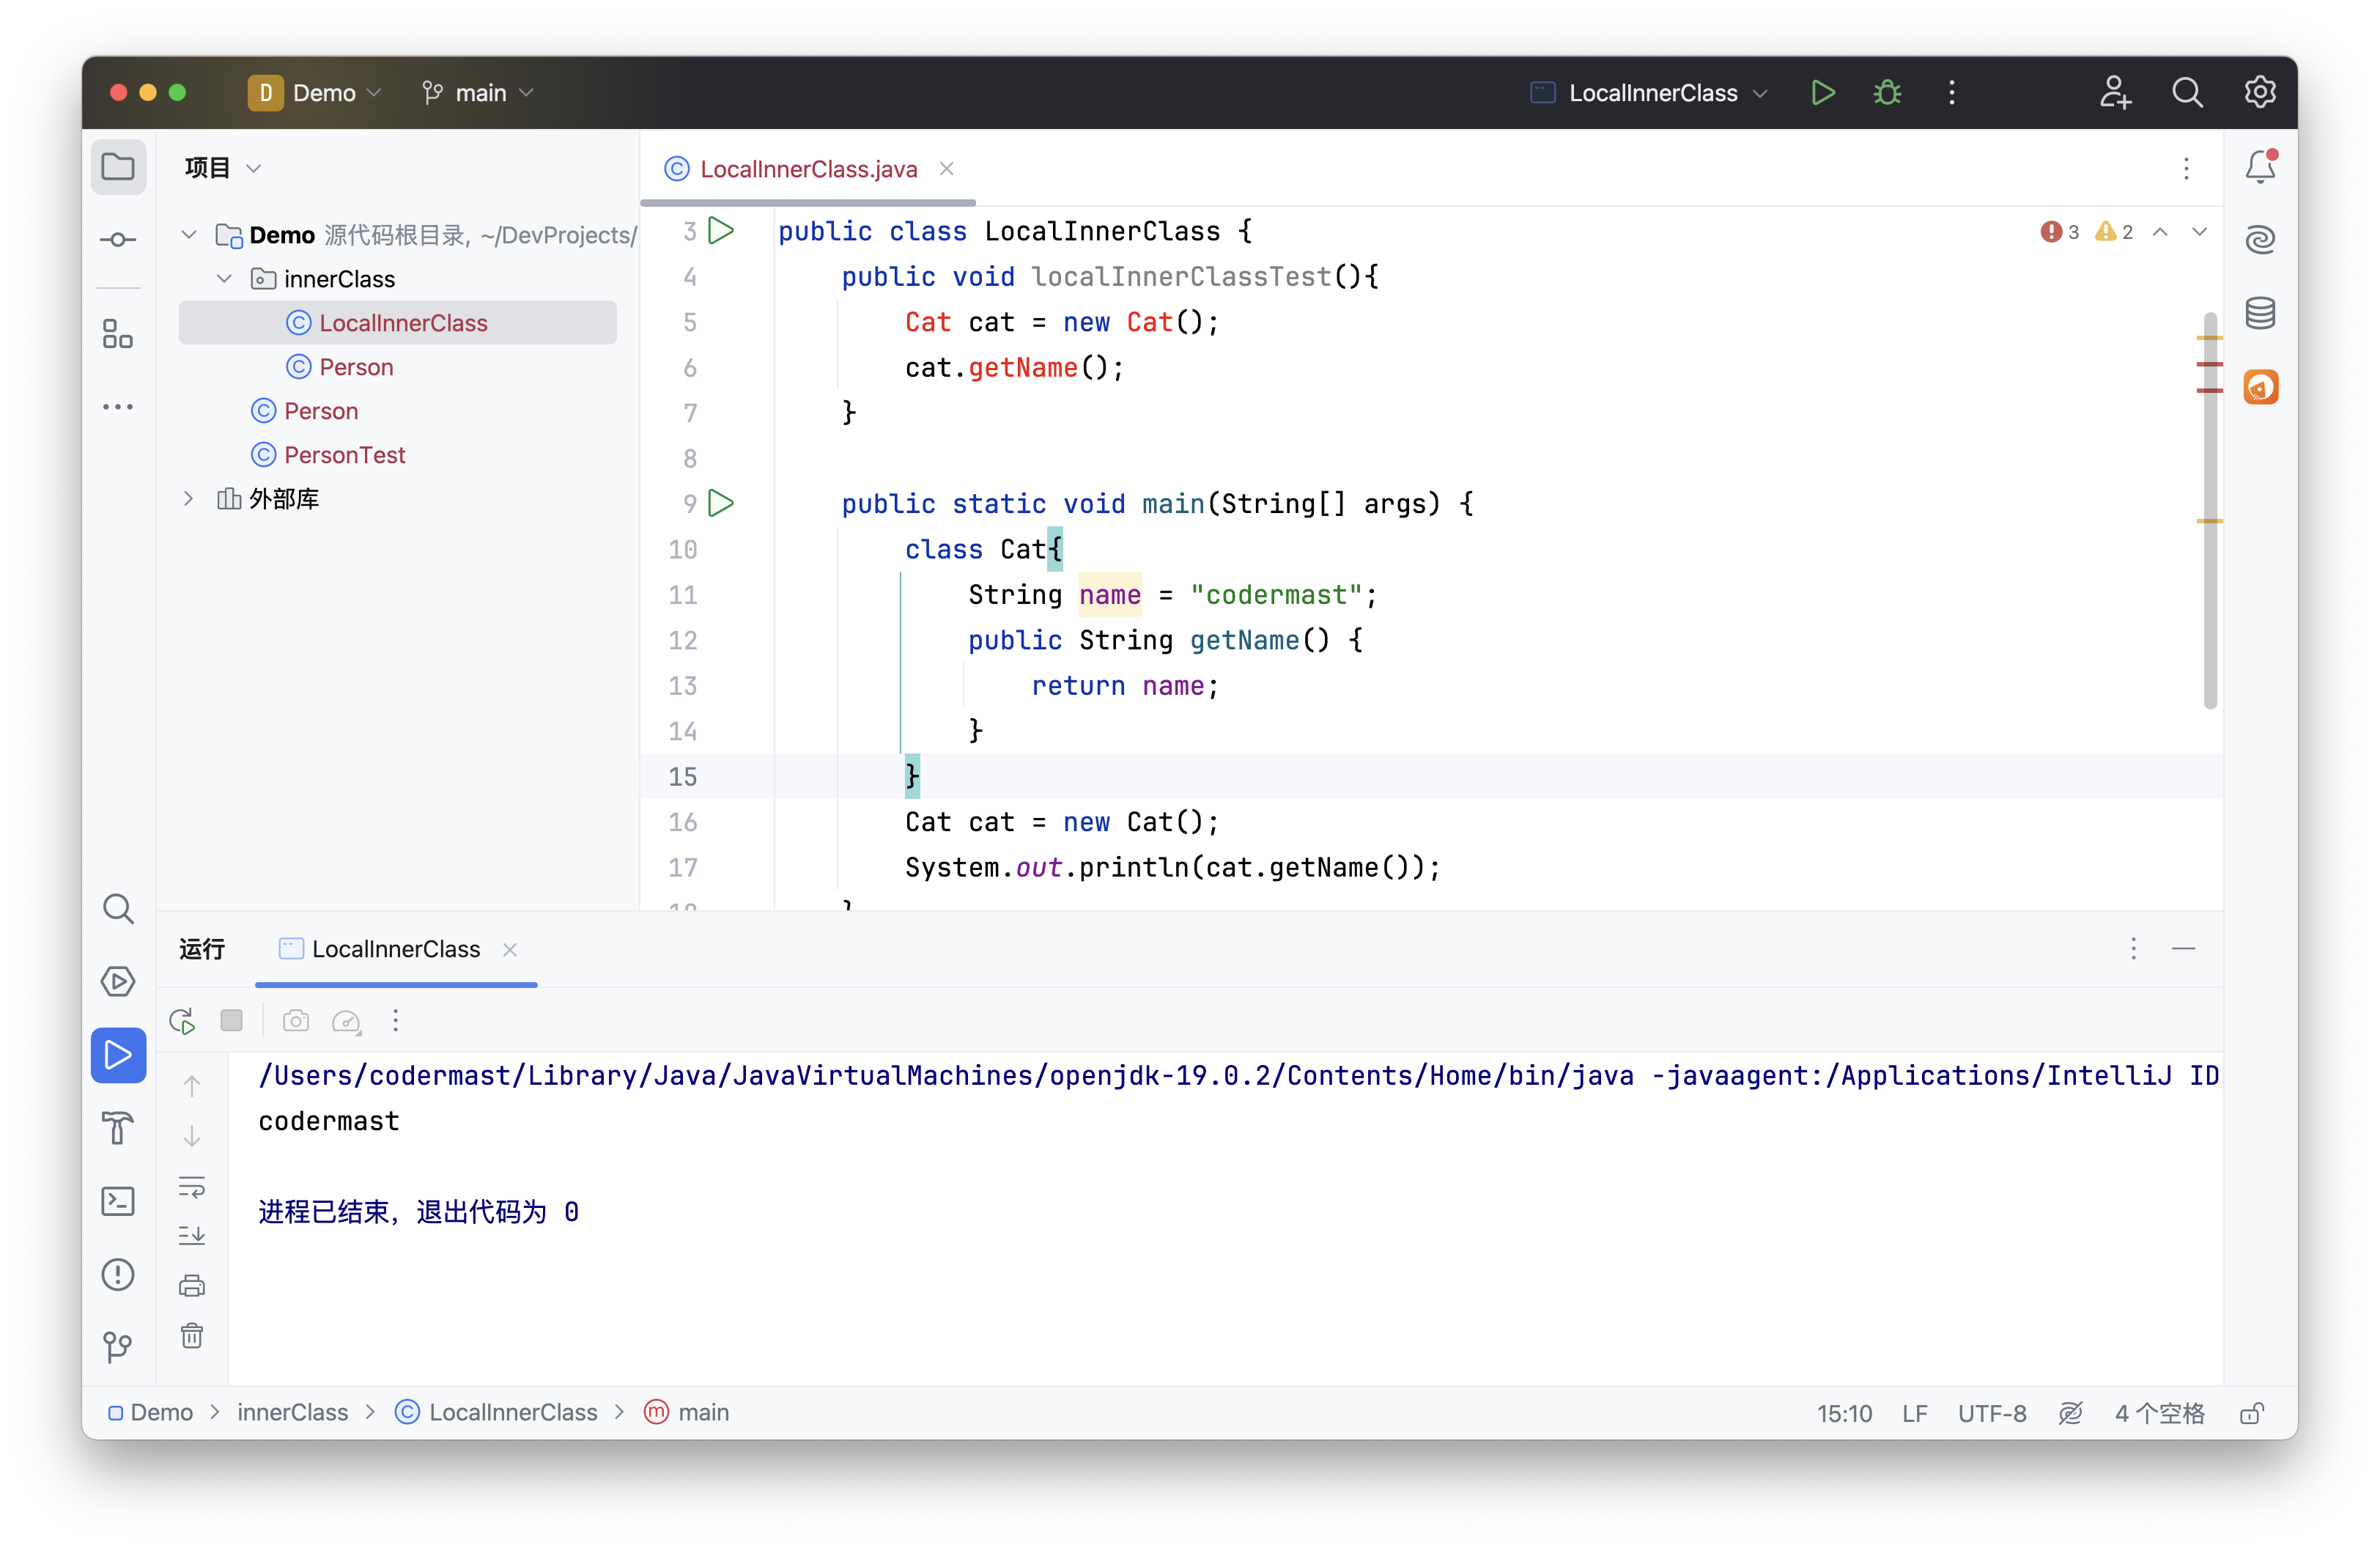Image resolution: width=2380 pixels, height=1548 pixels.
Task: Click LocalInnerClass breadcrumb in status bar
Action: click(x=496, y=1412)
